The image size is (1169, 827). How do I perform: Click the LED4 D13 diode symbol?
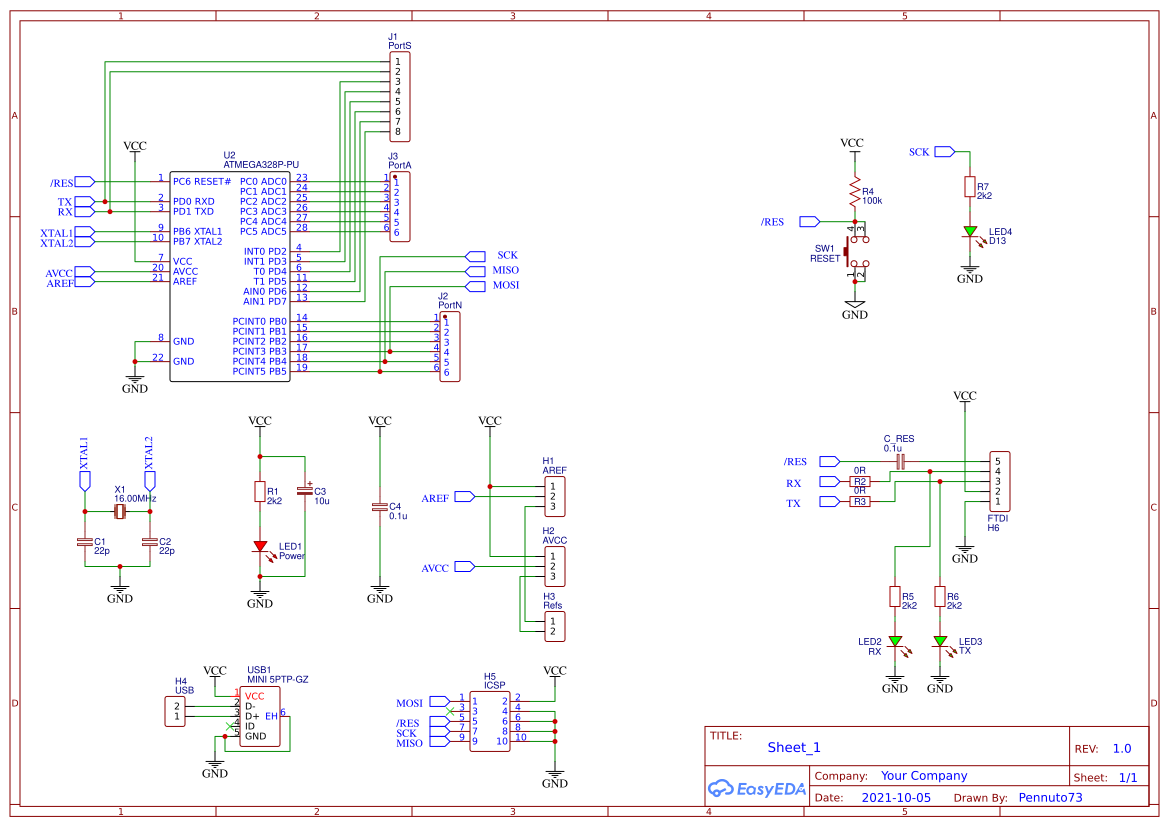969,233
